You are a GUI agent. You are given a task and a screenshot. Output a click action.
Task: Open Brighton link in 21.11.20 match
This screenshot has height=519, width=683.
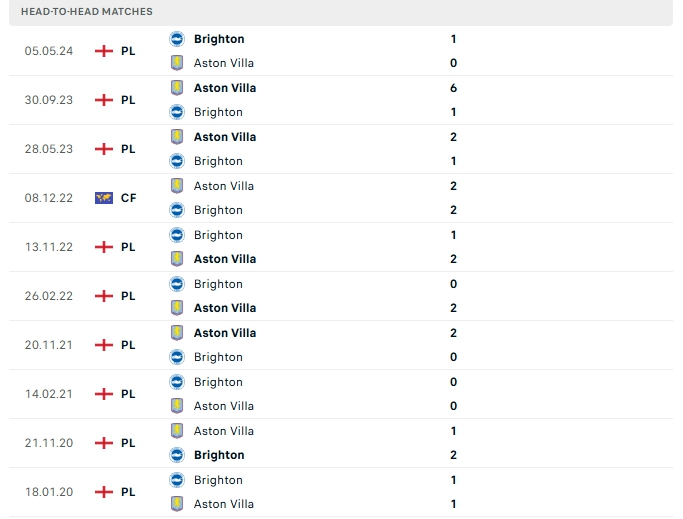click(219, 455)
